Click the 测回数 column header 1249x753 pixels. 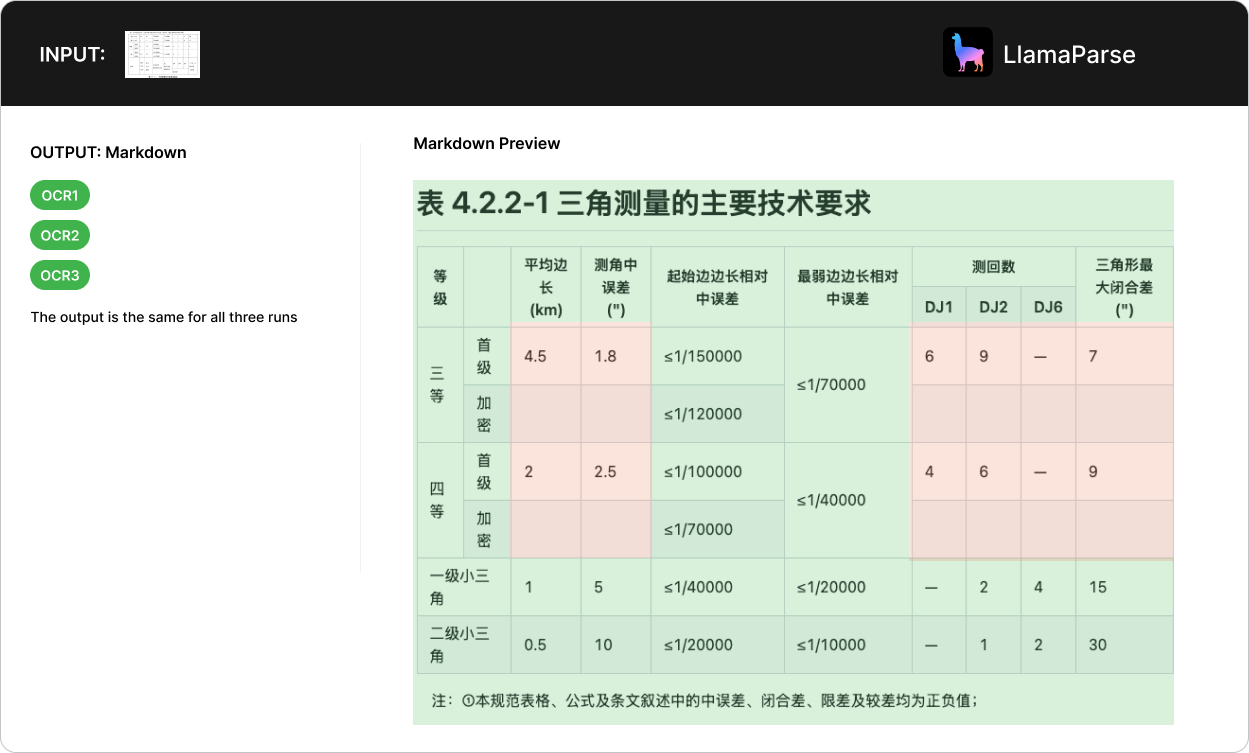click(993, 267)
